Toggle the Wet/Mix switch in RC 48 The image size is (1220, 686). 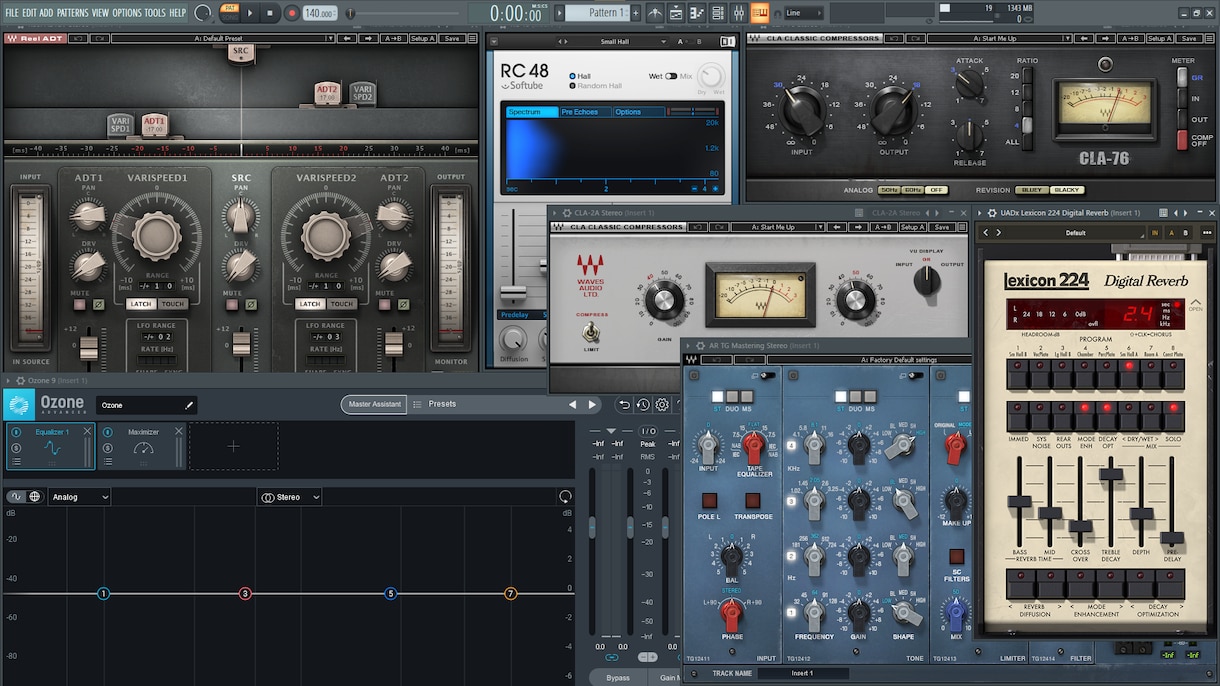click(671, 76)
